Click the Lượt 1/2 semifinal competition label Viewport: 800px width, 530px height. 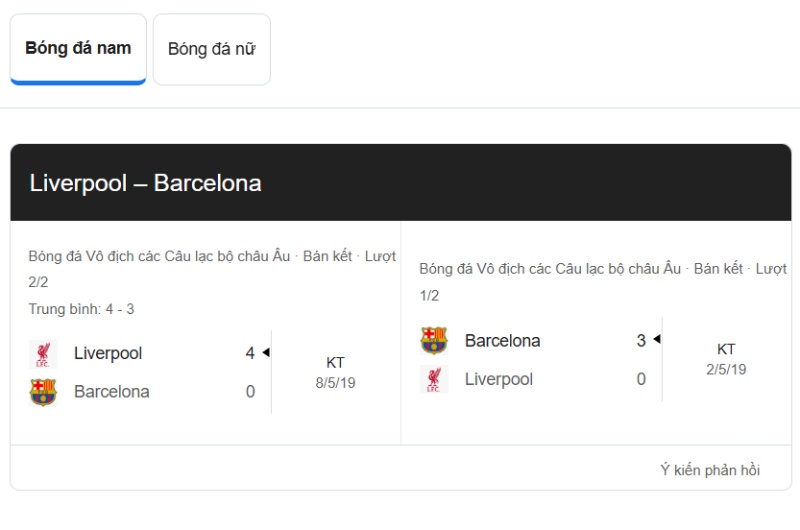[603, 282]
